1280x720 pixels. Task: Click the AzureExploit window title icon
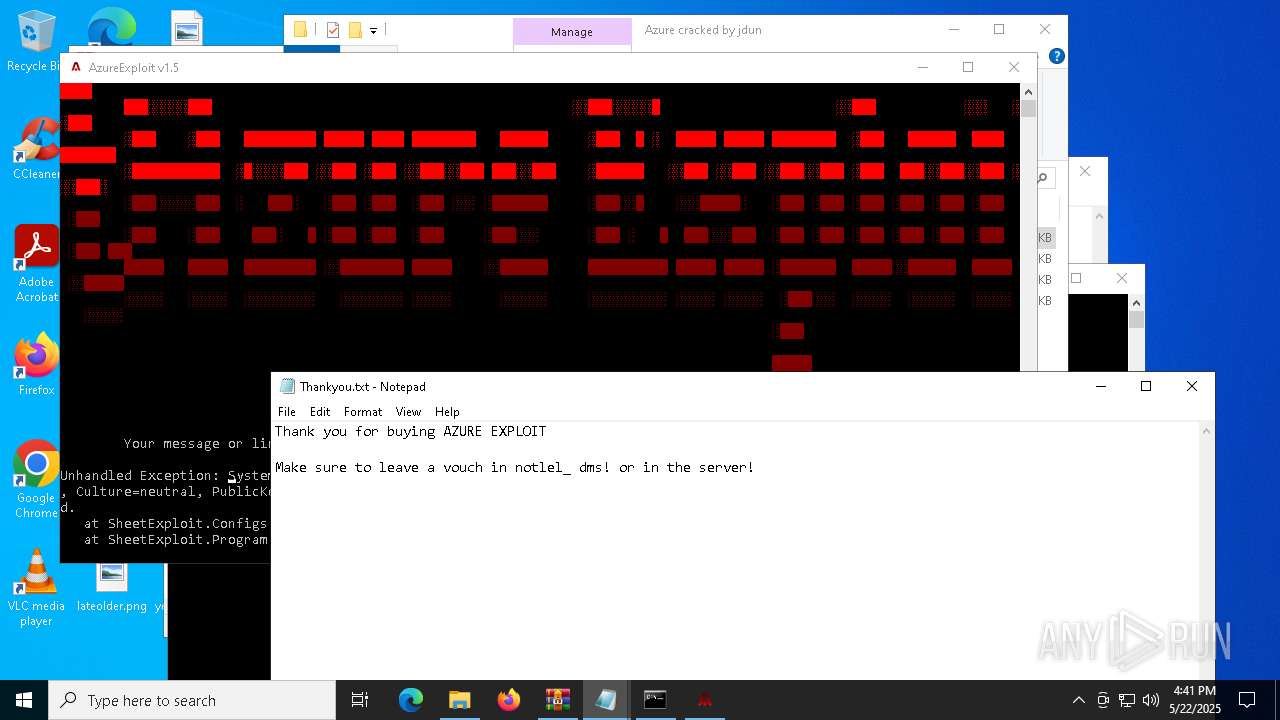click(x=76, y=67)
